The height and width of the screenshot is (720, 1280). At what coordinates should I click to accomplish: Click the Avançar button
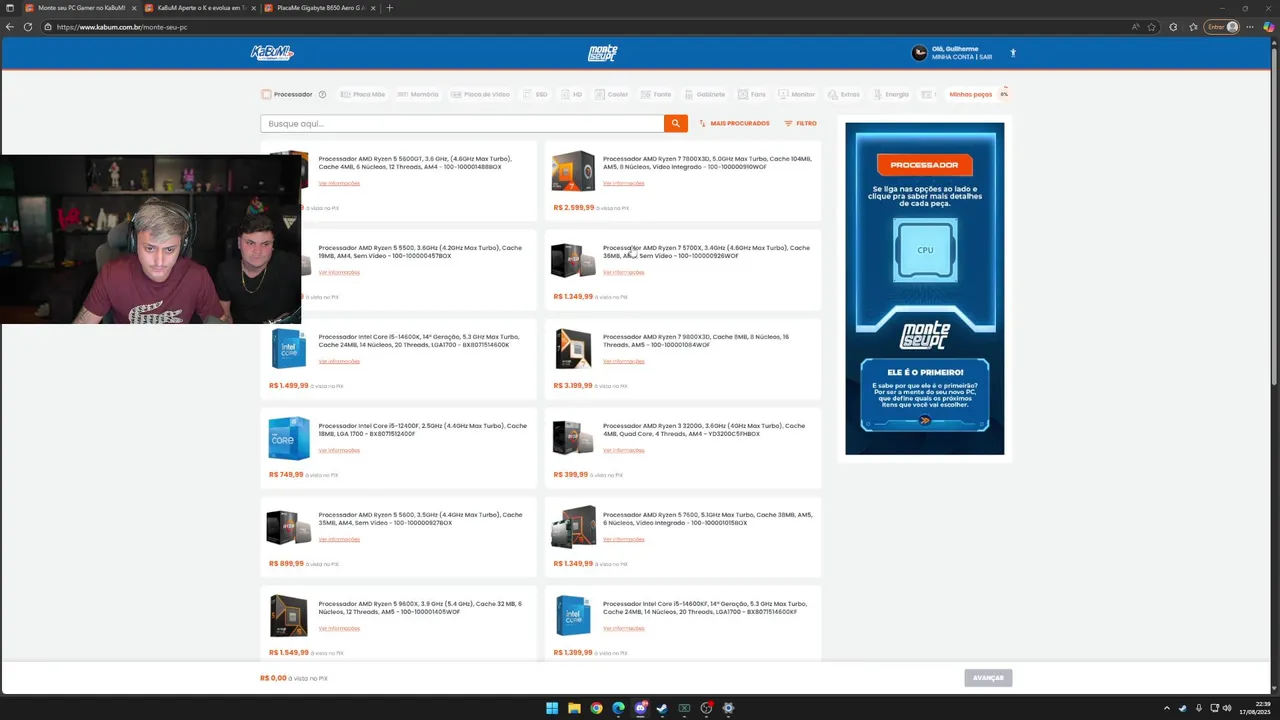[988, 678]
